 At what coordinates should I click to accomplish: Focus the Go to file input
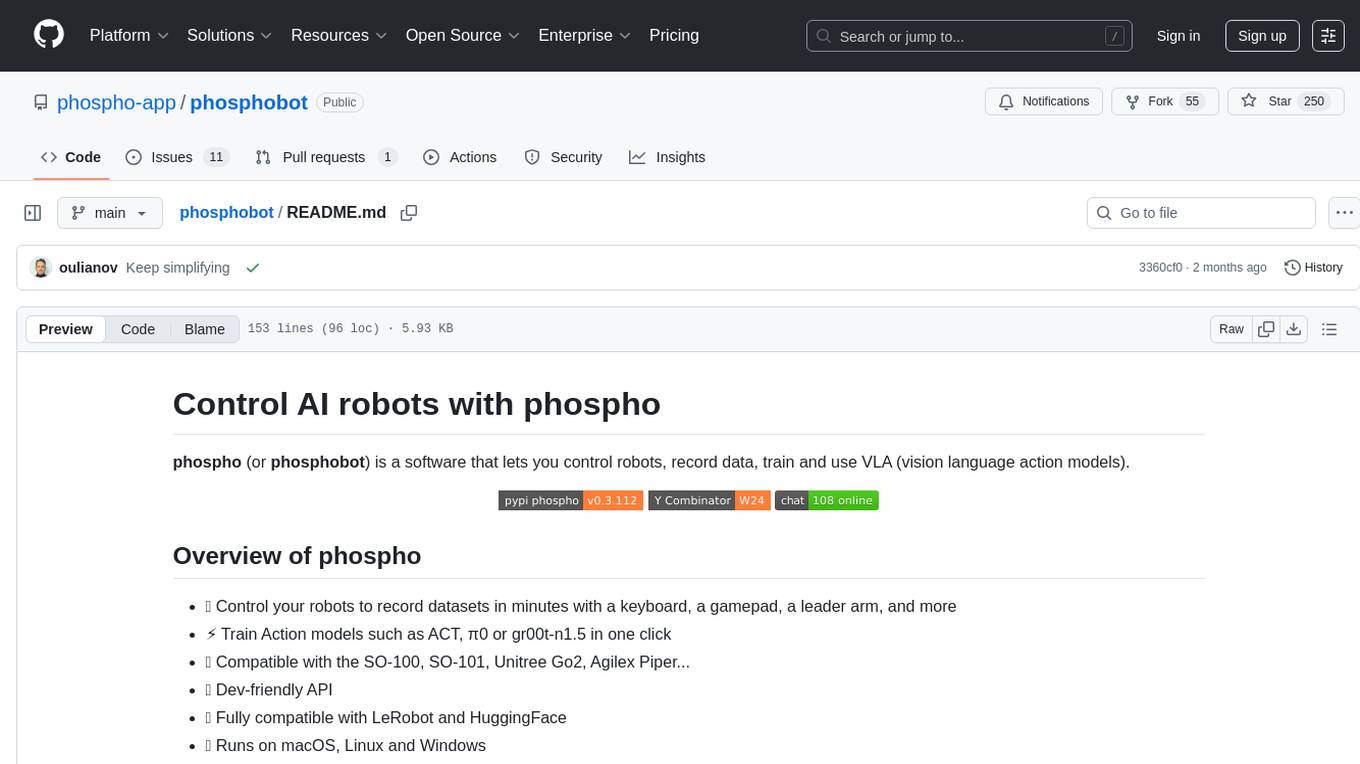click(x=1201, y=213)
